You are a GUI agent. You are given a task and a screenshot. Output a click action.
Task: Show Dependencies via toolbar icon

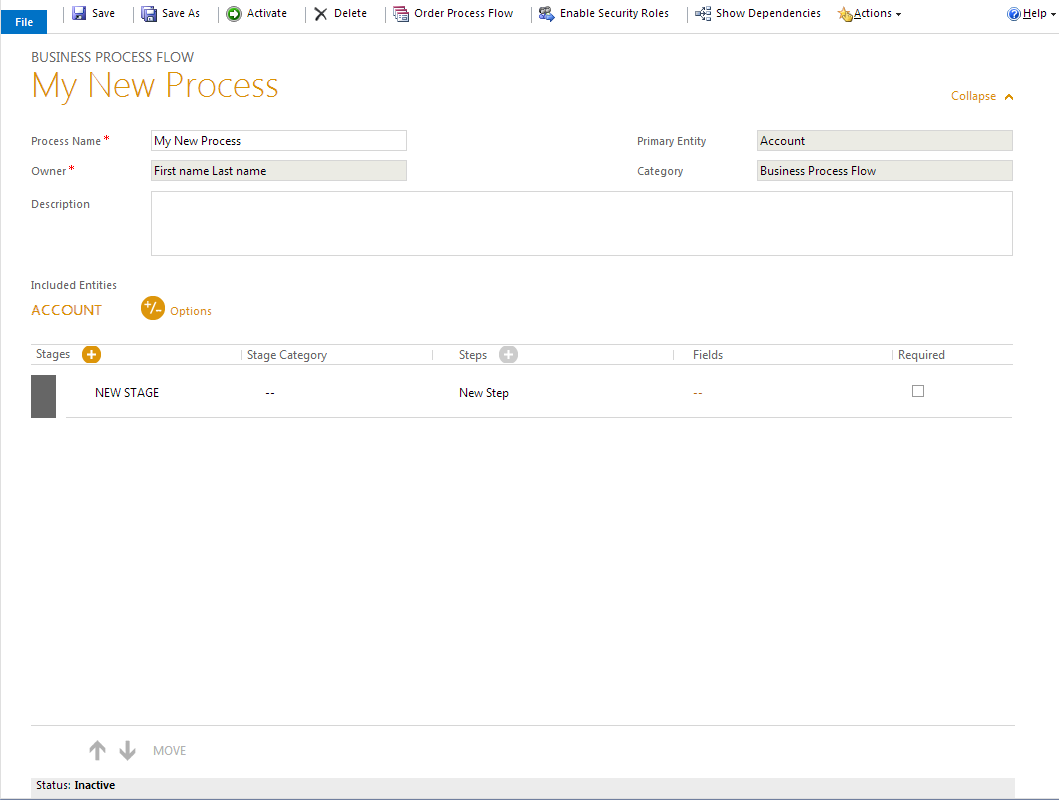704,14
